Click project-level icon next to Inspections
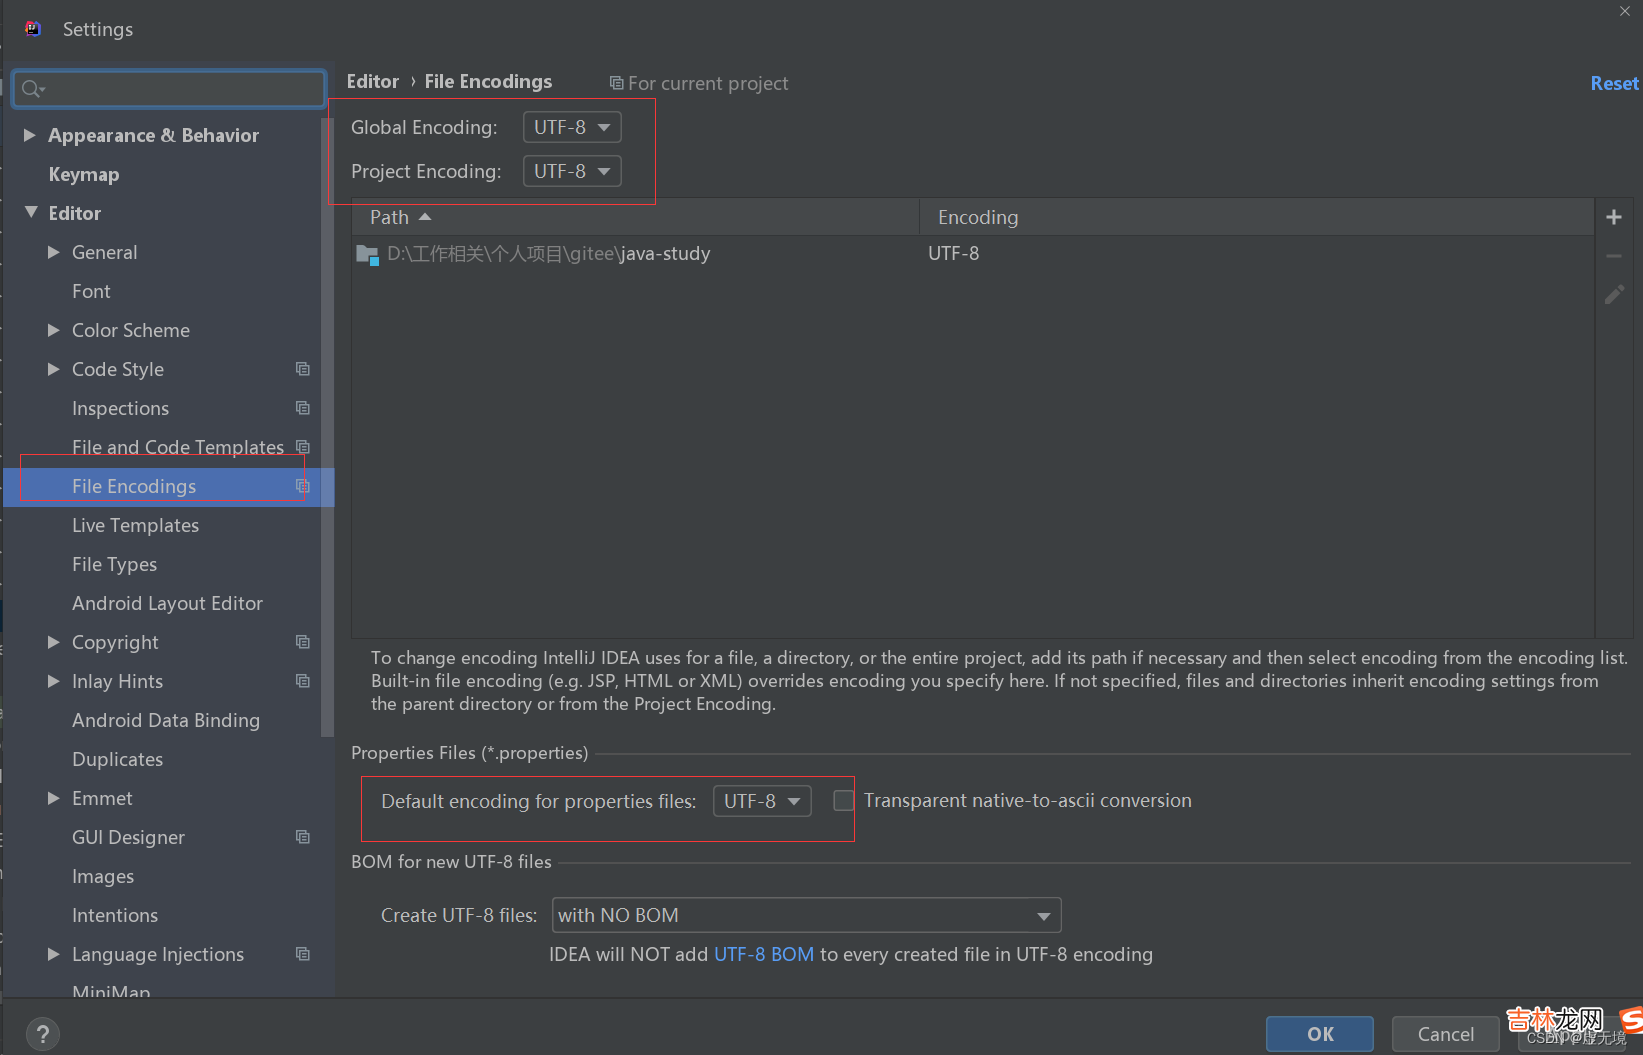This screenshot has width=1643, height=1055. pos(303,408)
